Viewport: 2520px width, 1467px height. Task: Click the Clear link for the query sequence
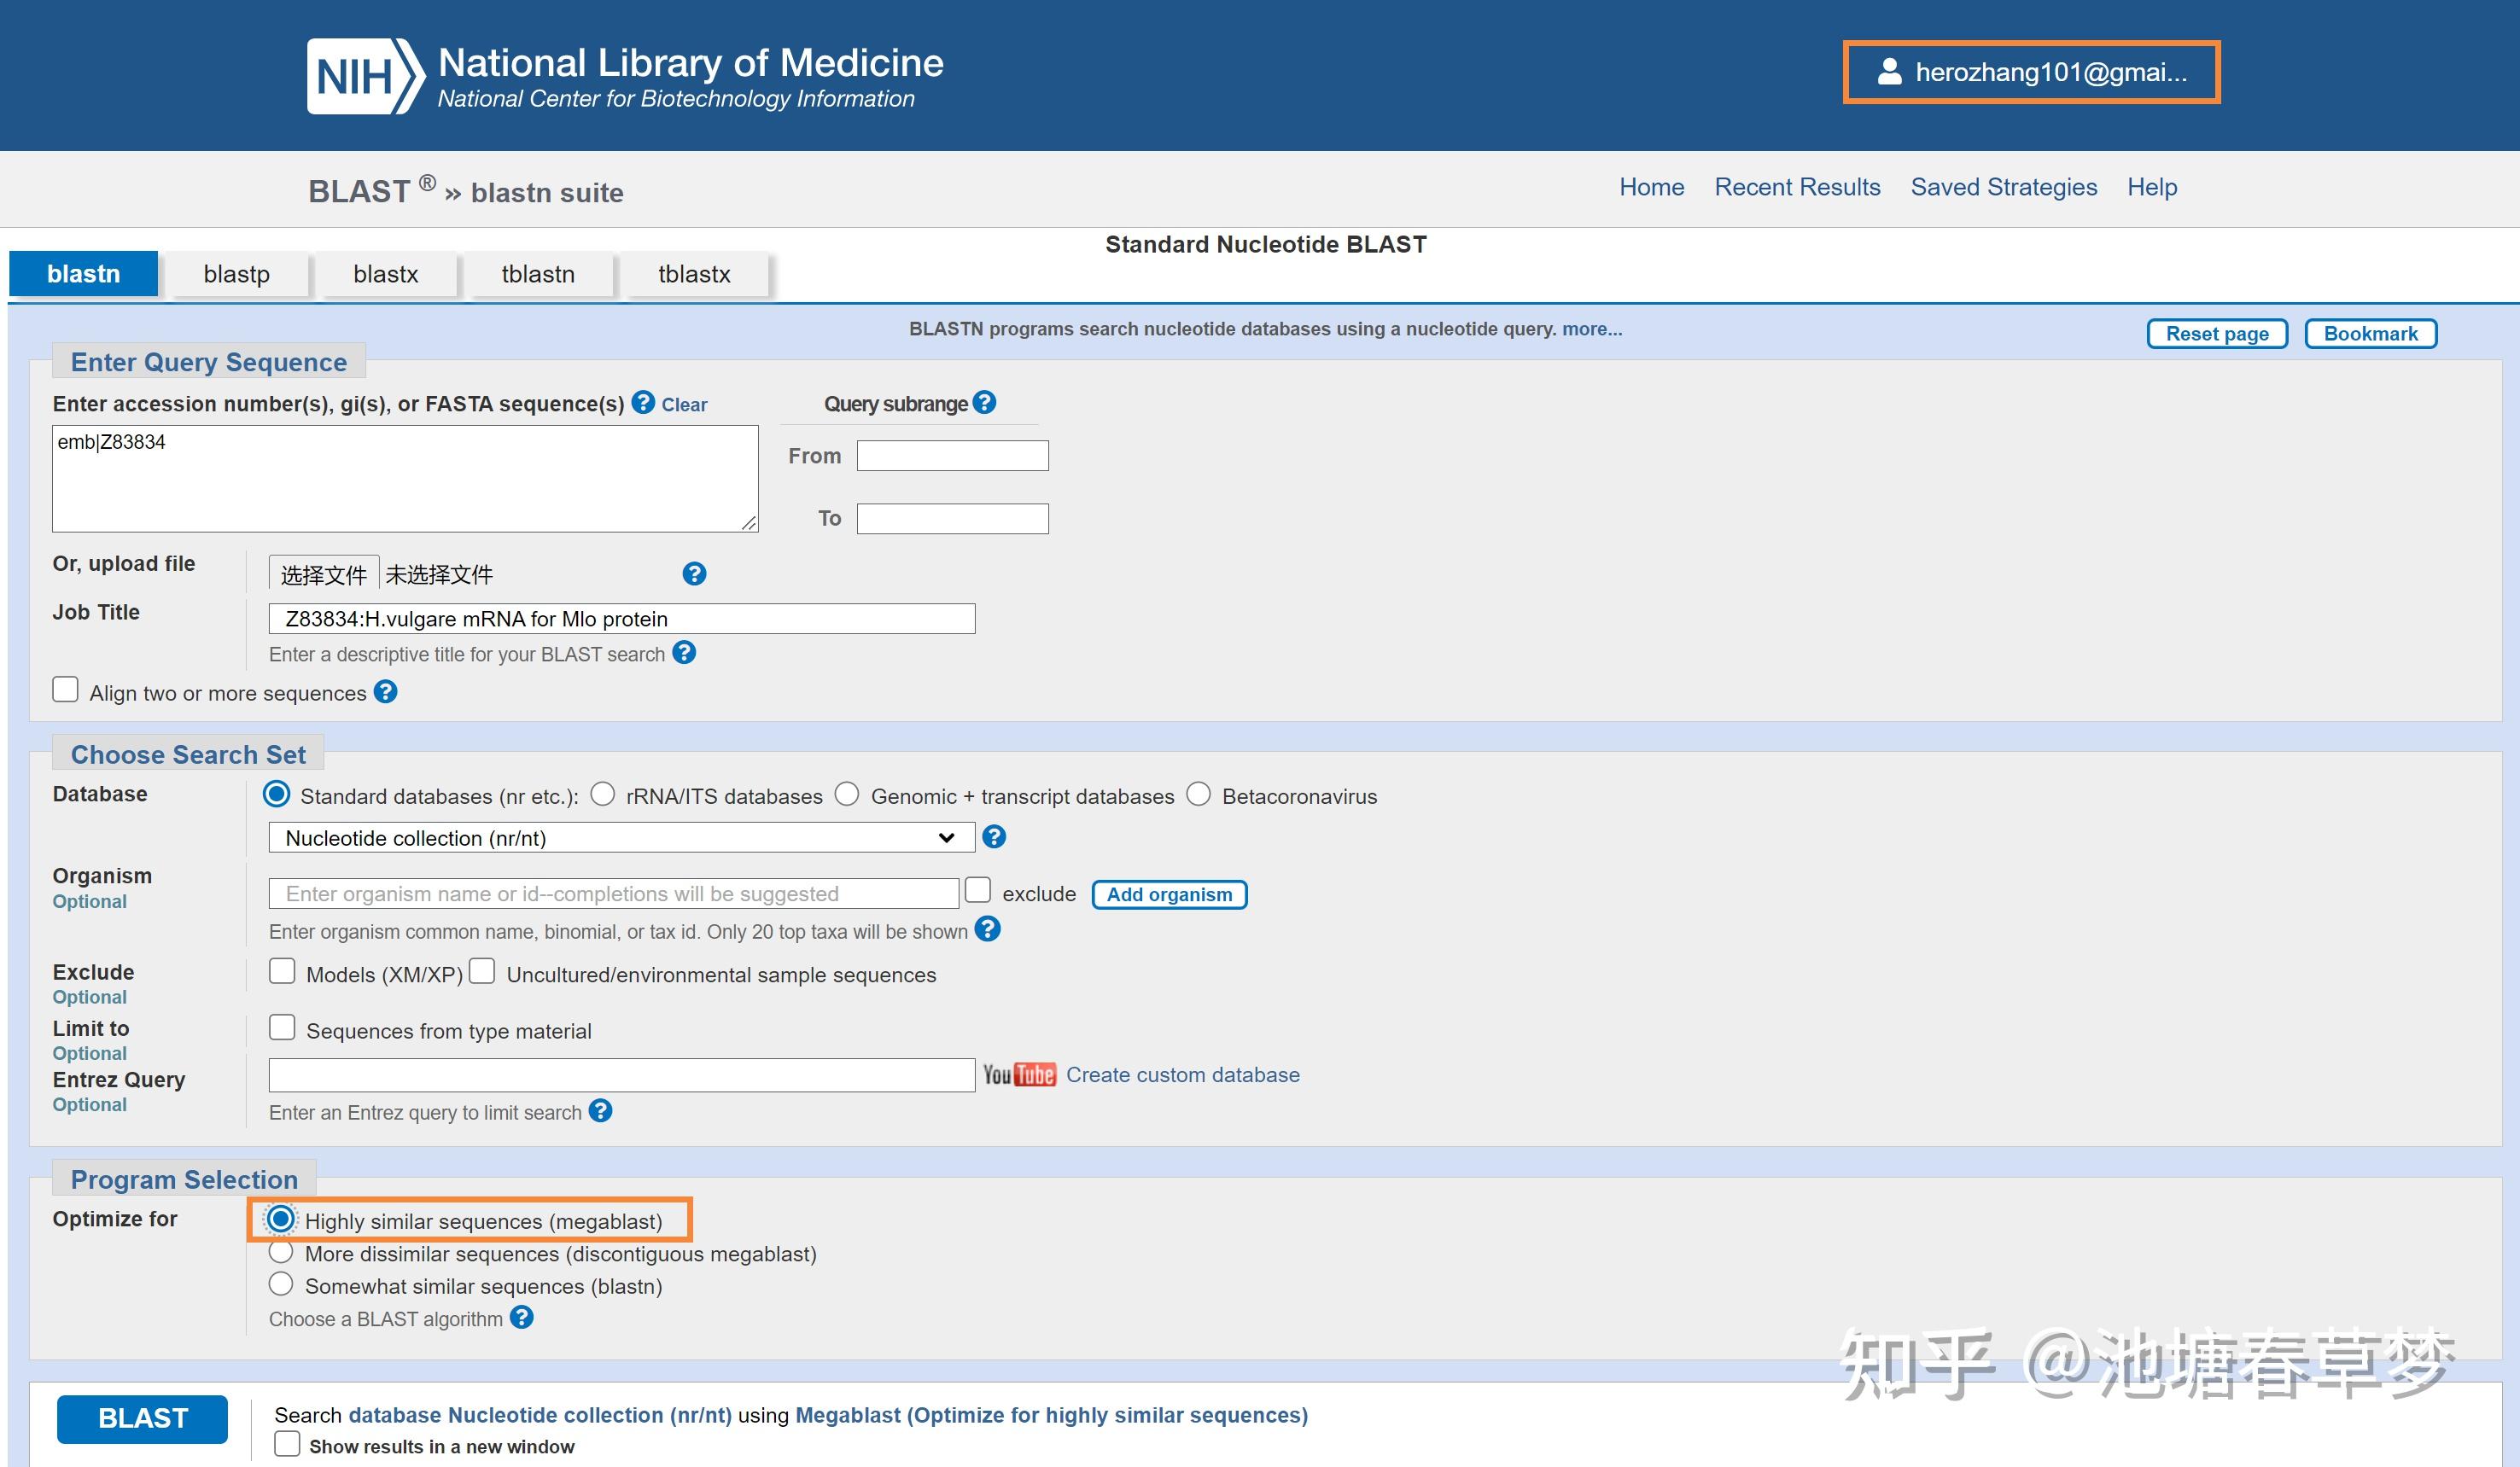pos(684,405)
